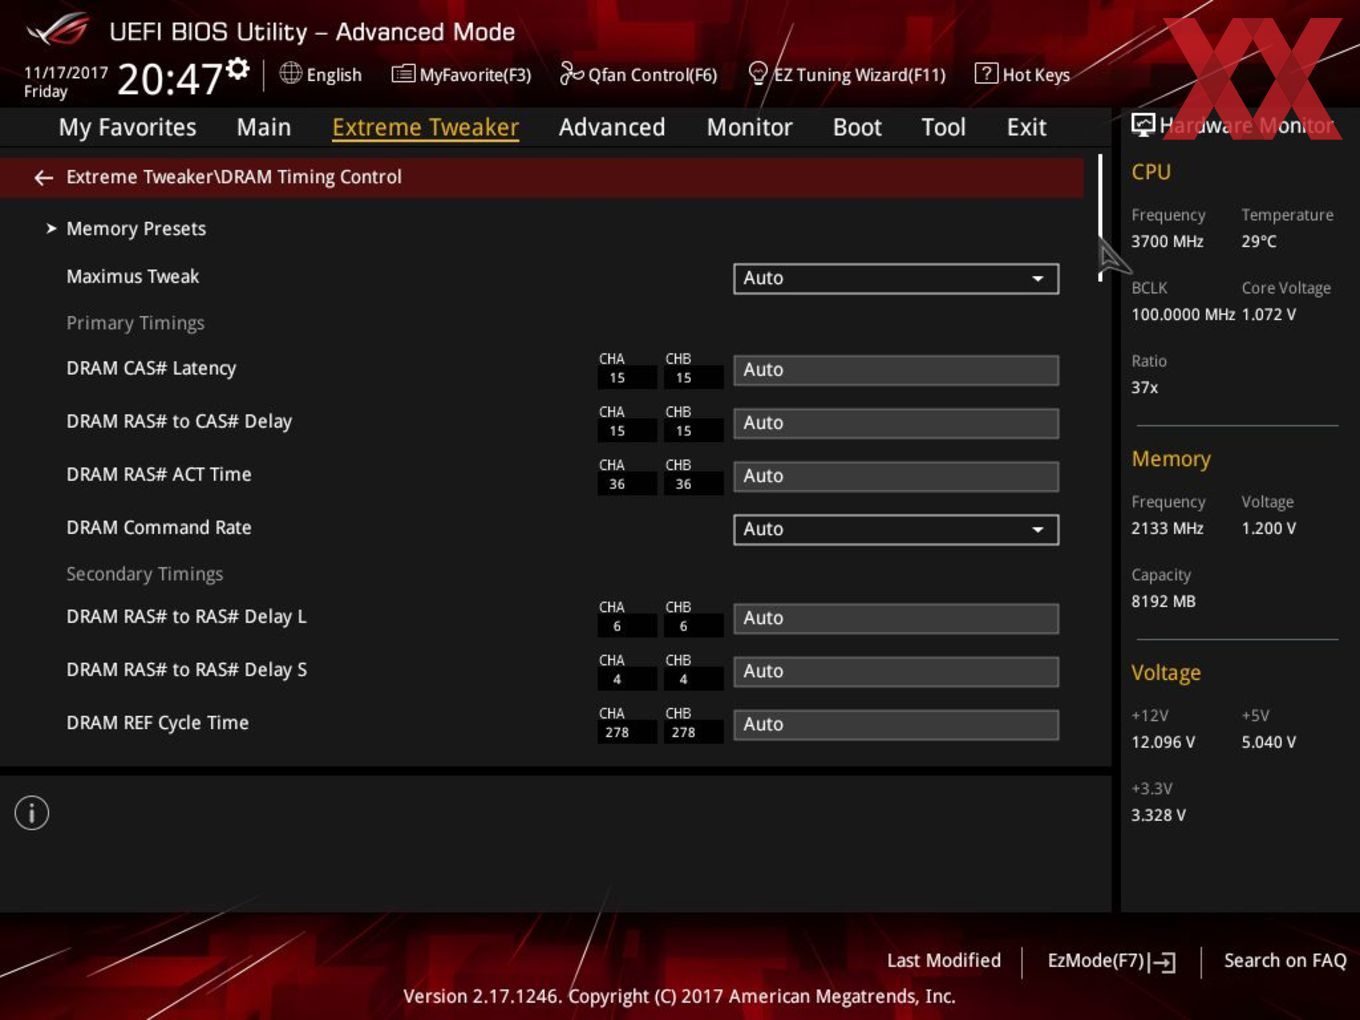Open date and time settings gear

238,68
